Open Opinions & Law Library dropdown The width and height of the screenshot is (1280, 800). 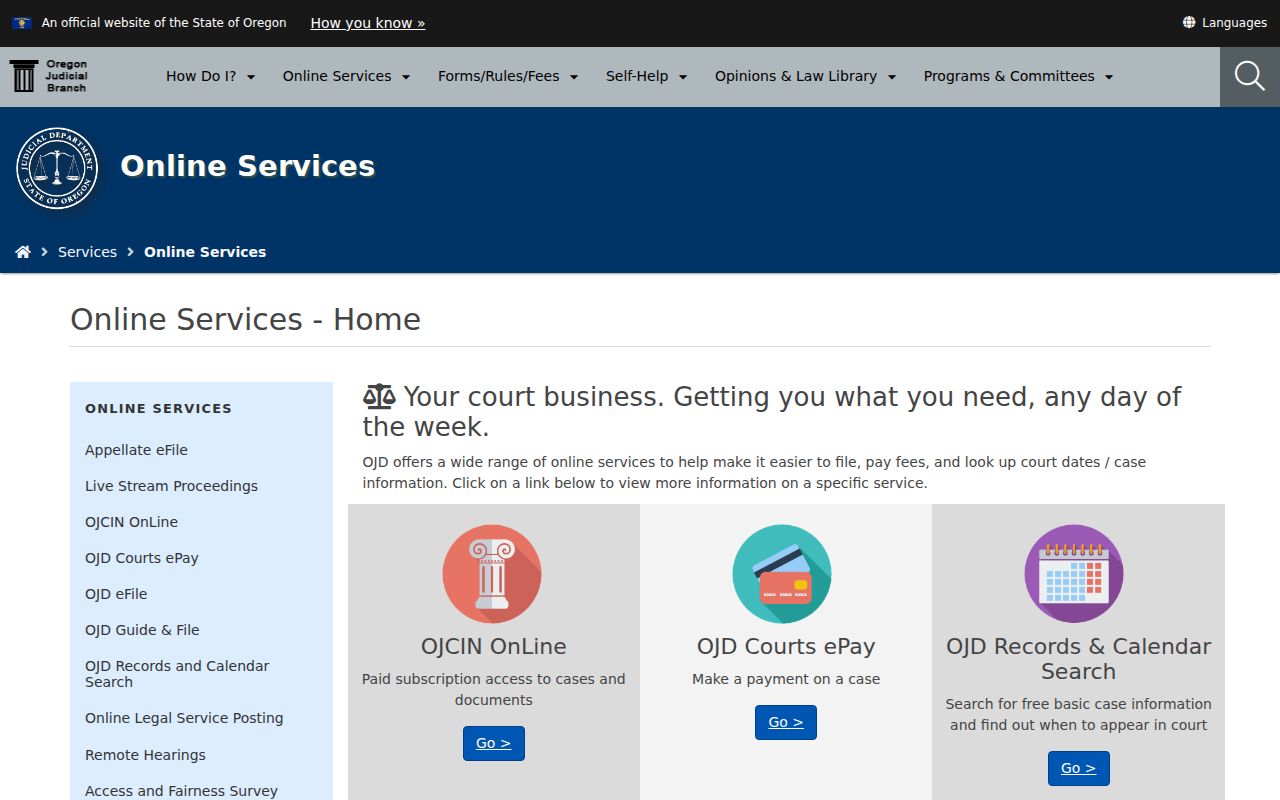click(x=806, y=76)
